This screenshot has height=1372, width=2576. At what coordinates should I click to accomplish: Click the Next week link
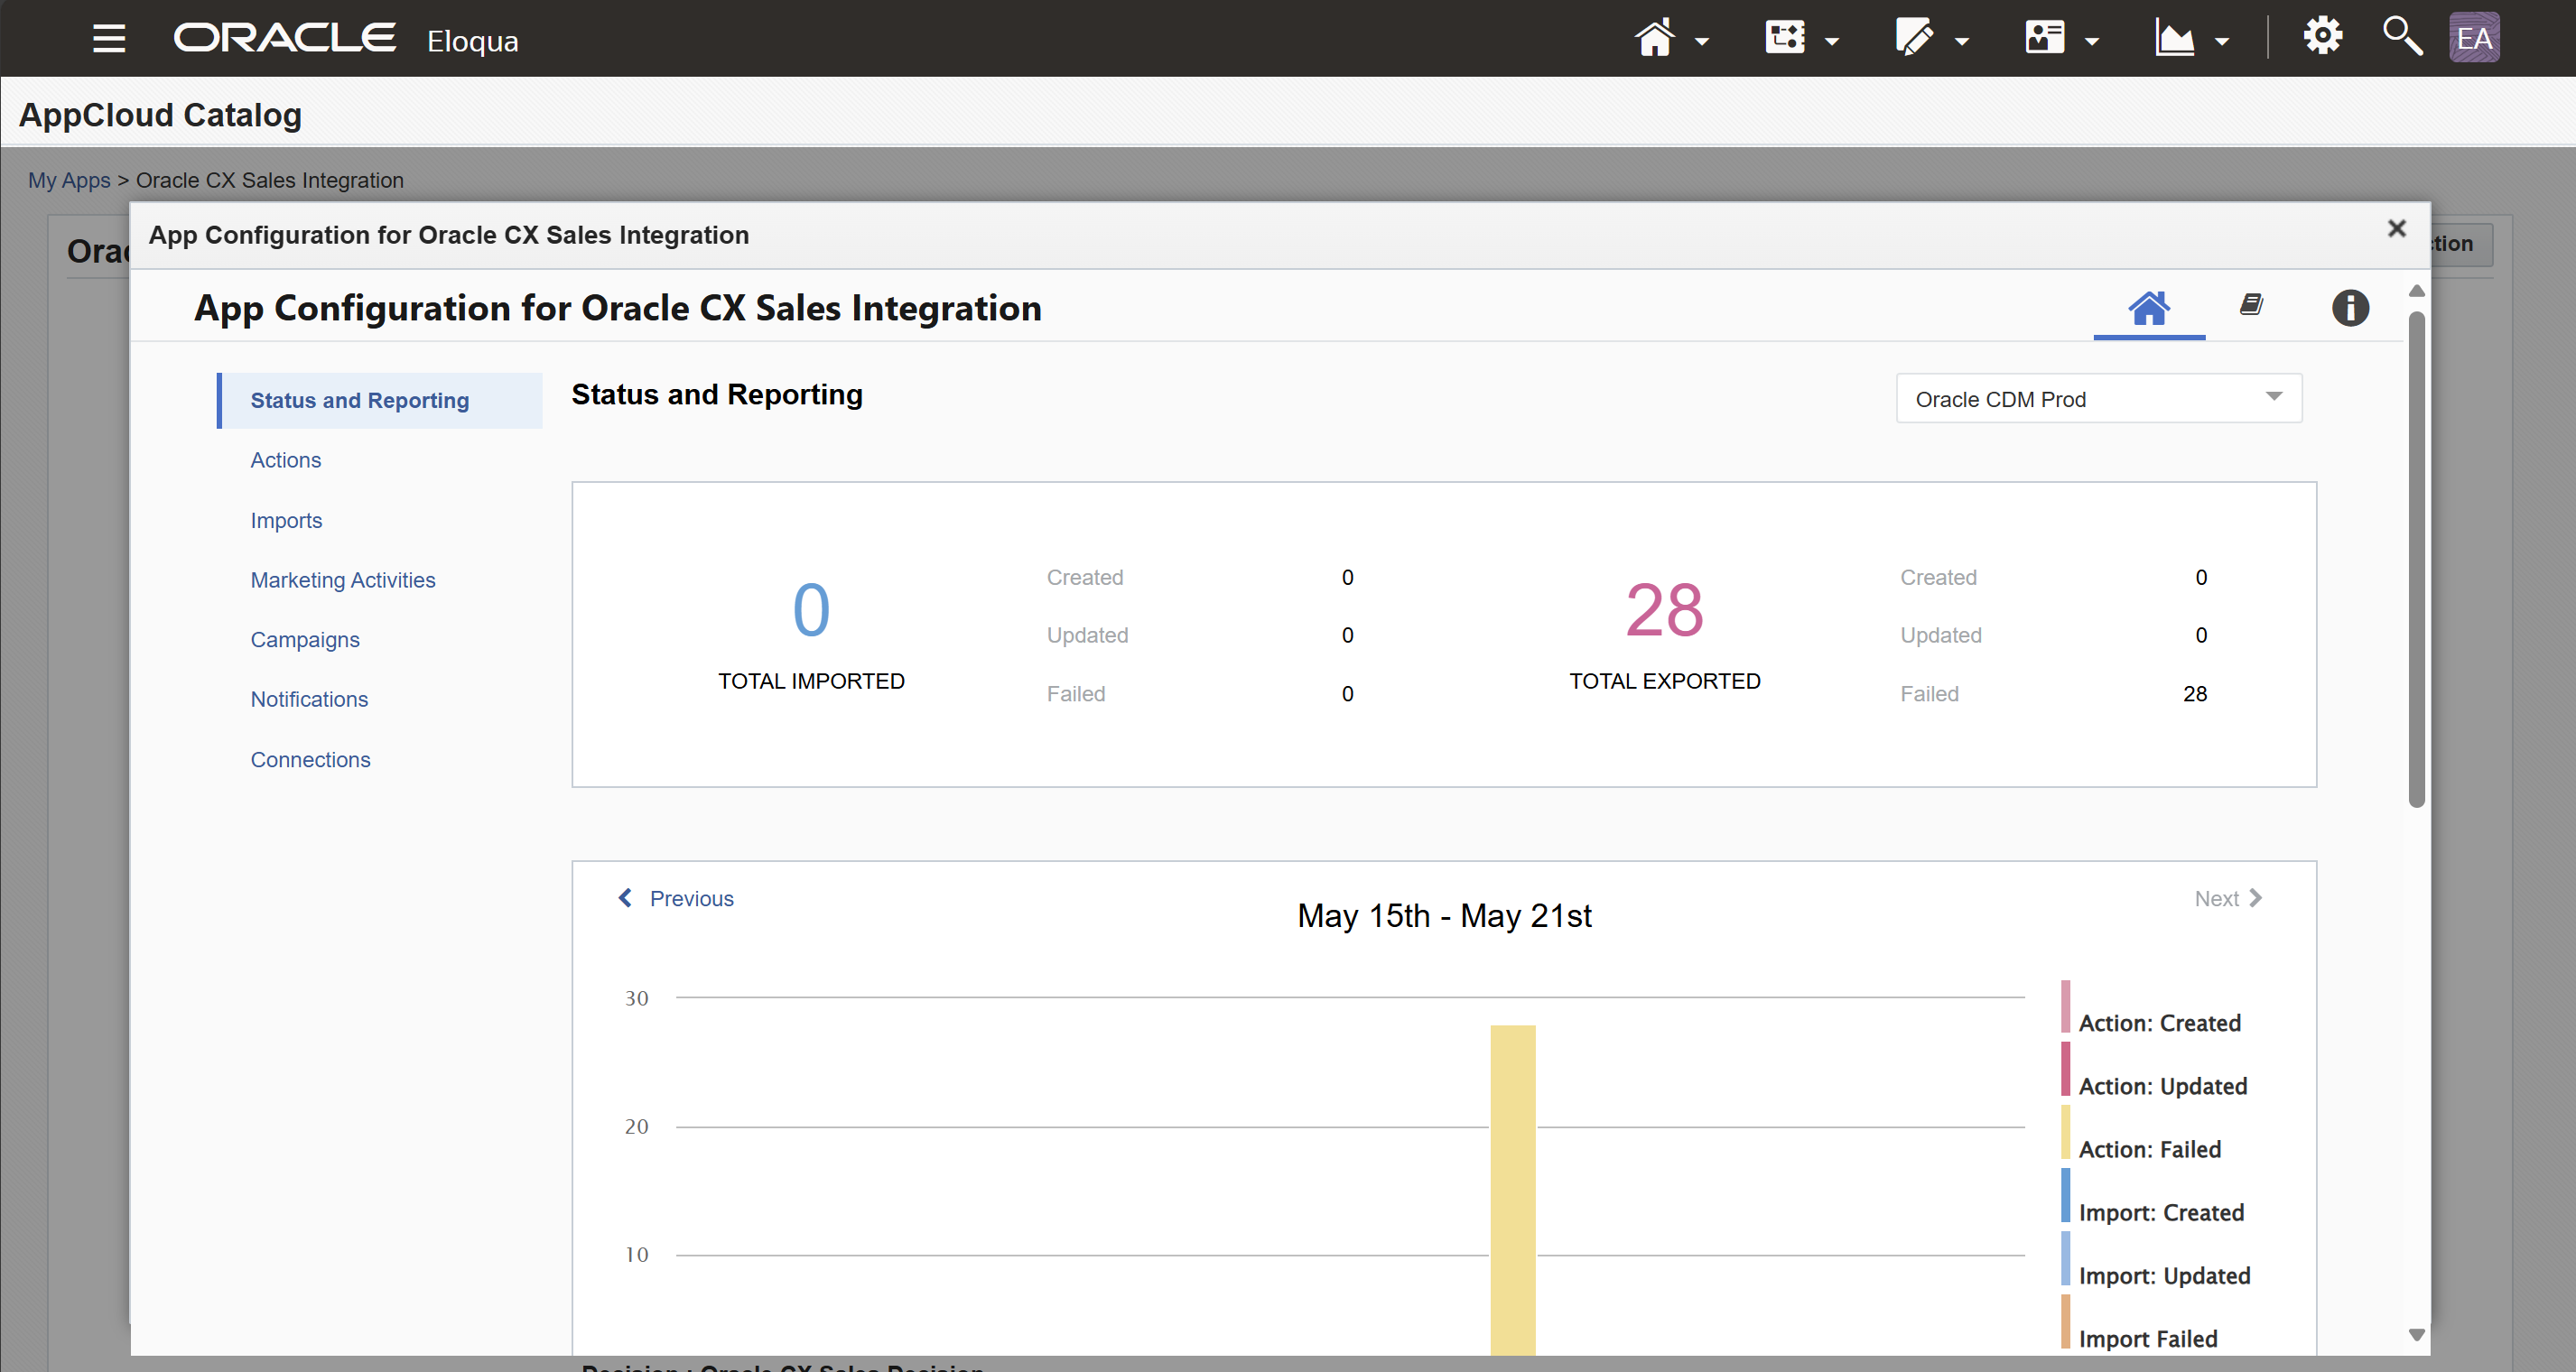[2216, 898]
